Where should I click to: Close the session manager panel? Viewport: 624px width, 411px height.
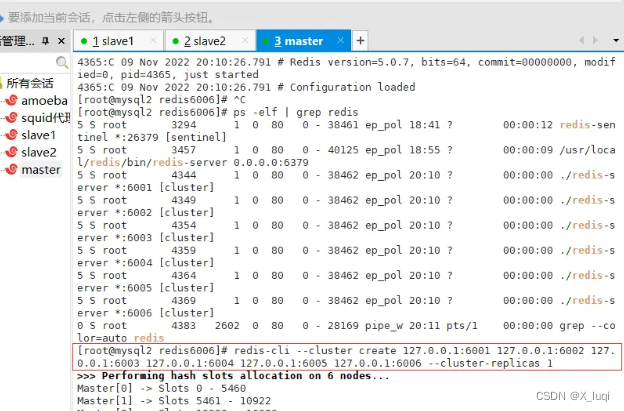61,41
